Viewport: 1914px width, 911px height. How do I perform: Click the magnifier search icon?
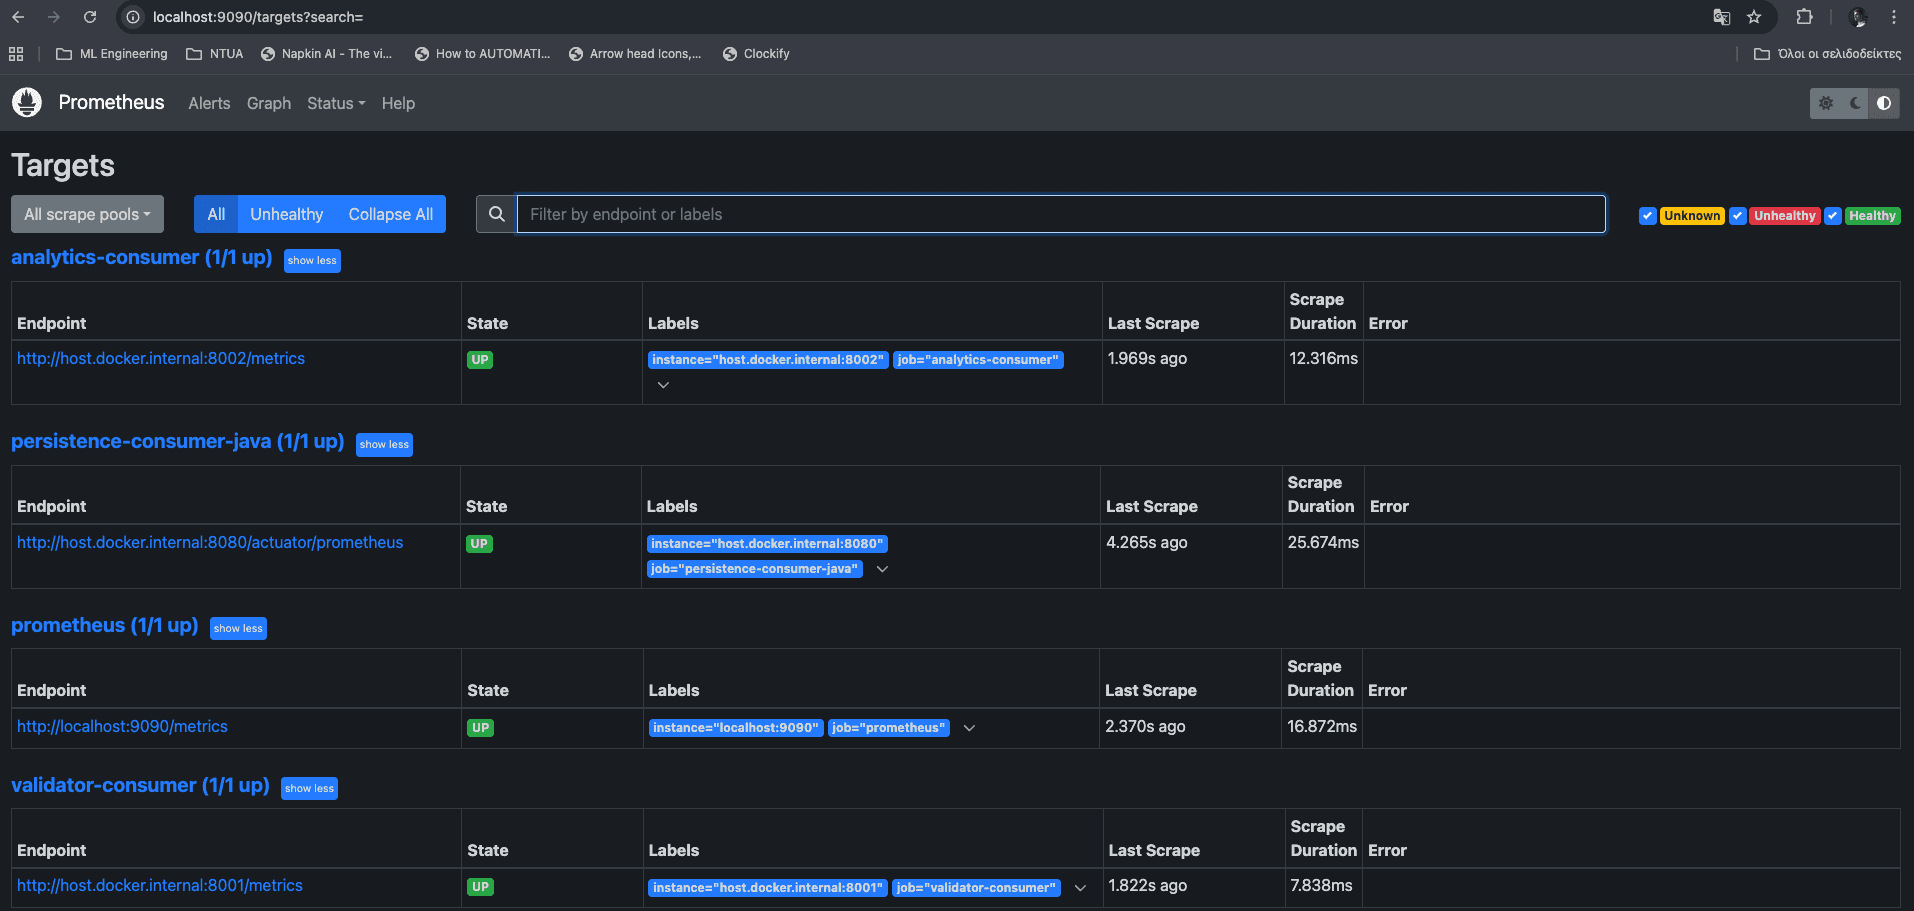pyautogui.click(x=496, y=214)
